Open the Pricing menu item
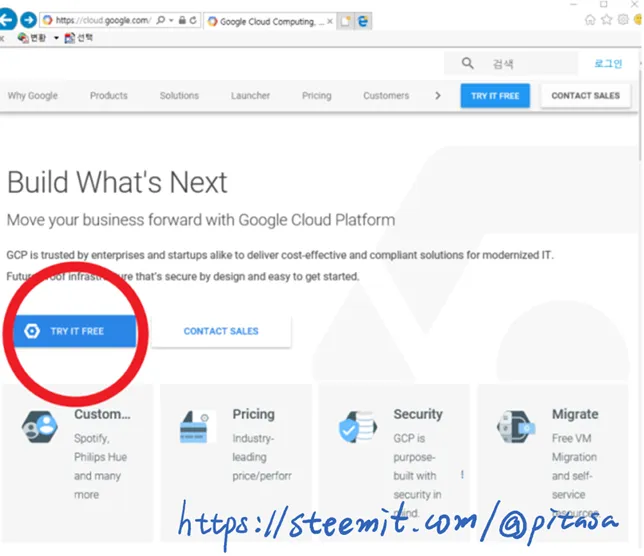The width and height of the screenshot is (644, 556). (x=317, y=96)
